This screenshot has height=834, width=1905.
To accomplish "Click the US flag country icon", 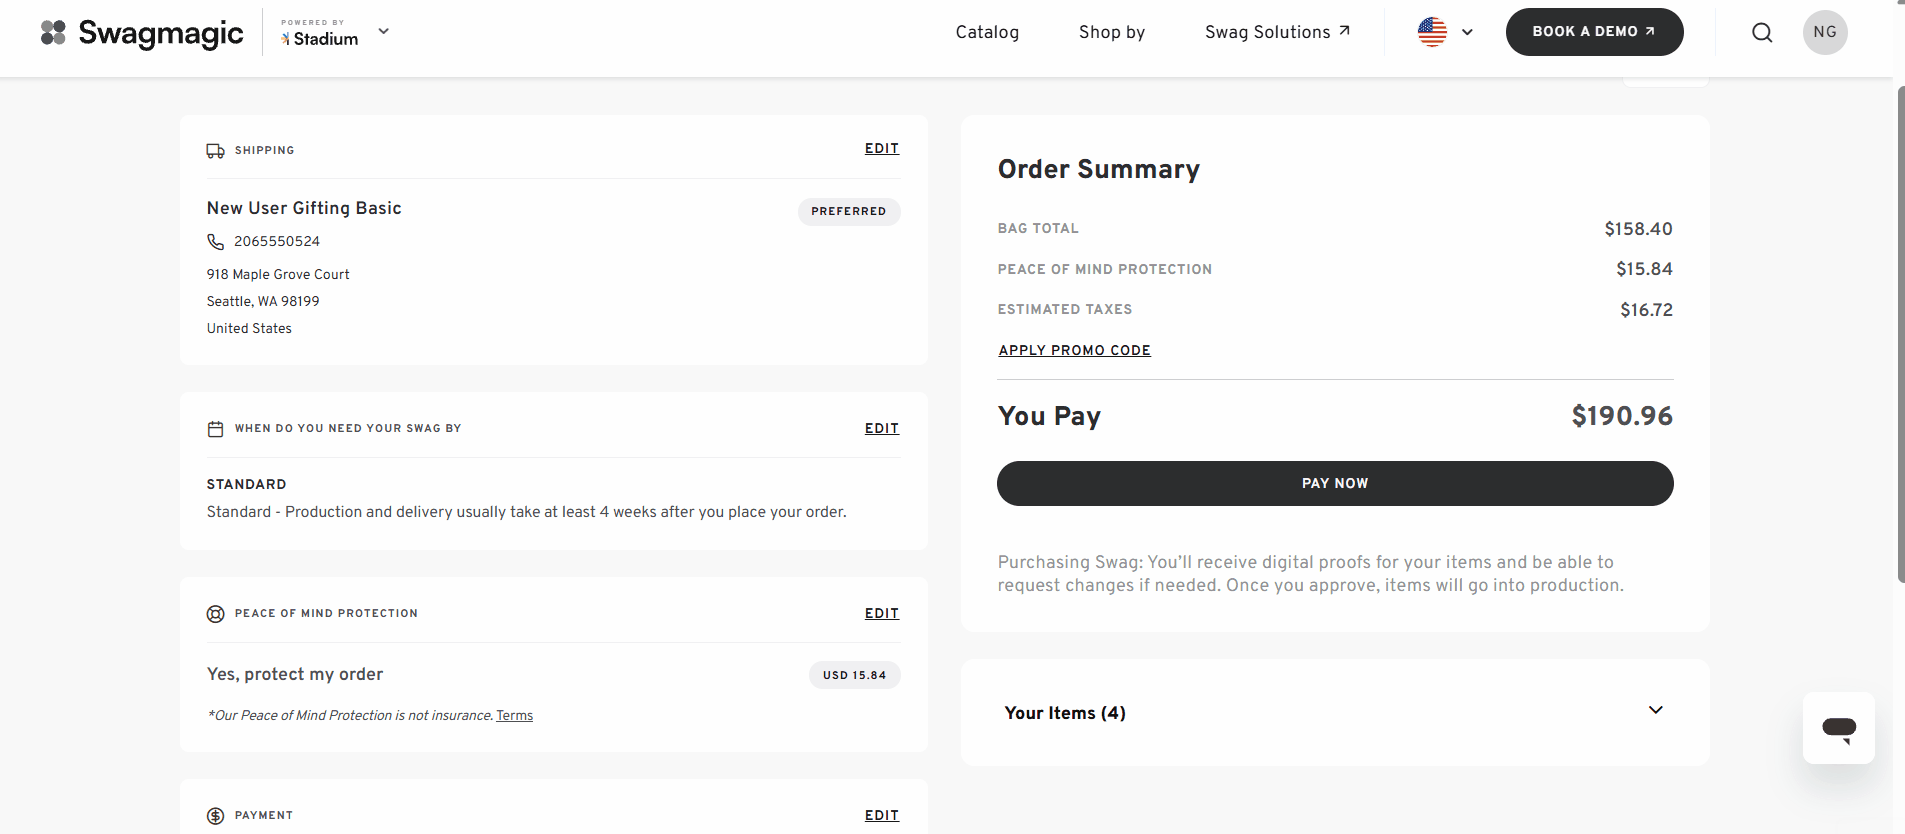I will (x=1432, y=32).
